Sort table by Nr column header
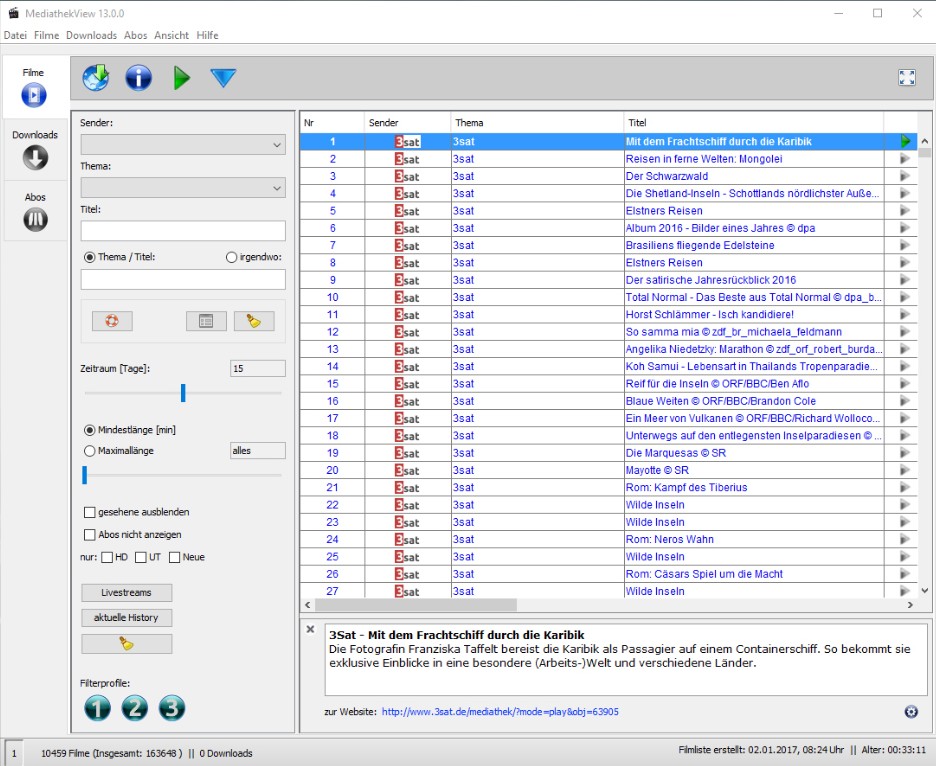This screenshot has height=766, width=936. coord(332,122)
